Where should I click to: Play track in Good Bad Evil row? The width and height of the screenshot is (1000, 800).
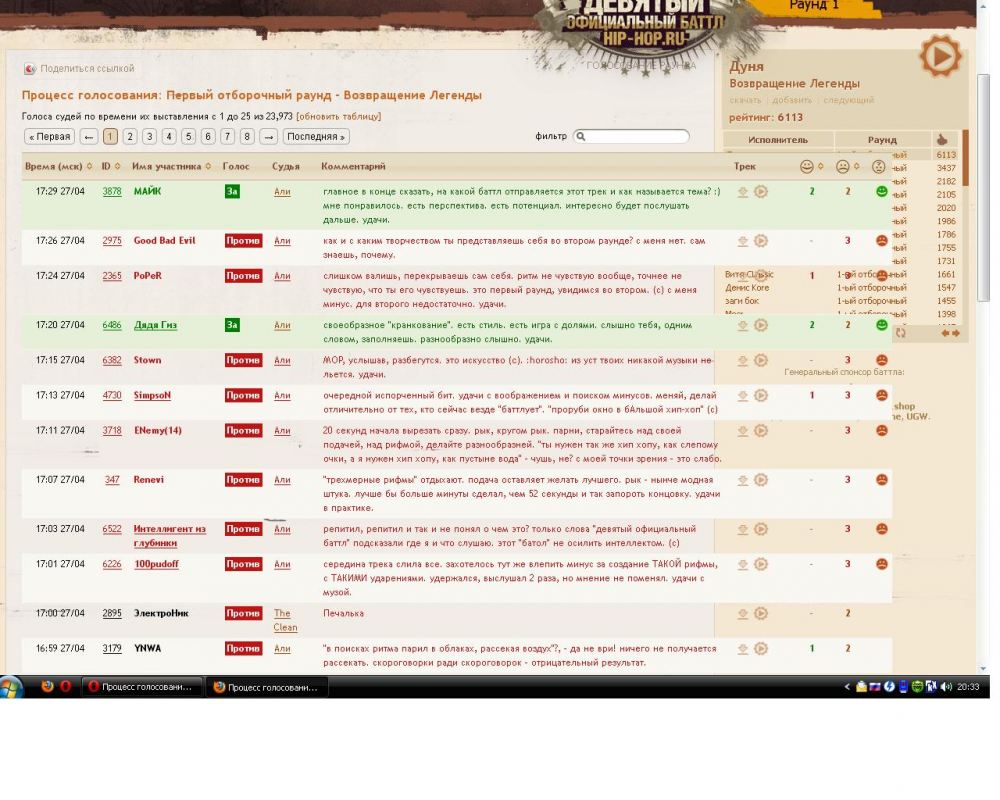(761, 241)
